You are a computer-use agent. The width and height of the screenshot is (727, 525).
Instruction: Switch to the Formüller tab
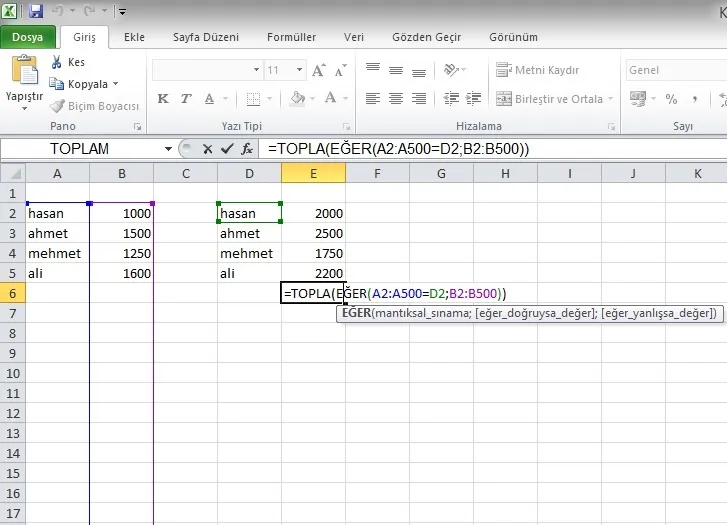click(x=291, y=37)
